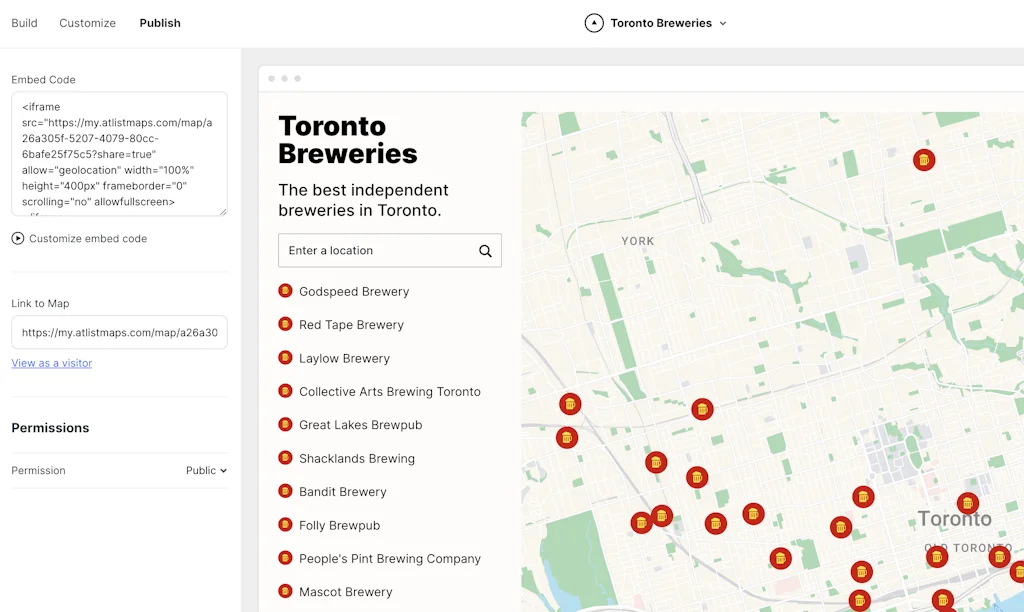Select the Publish tab
The image size is (1024, 612).
[x=160, y=23]
